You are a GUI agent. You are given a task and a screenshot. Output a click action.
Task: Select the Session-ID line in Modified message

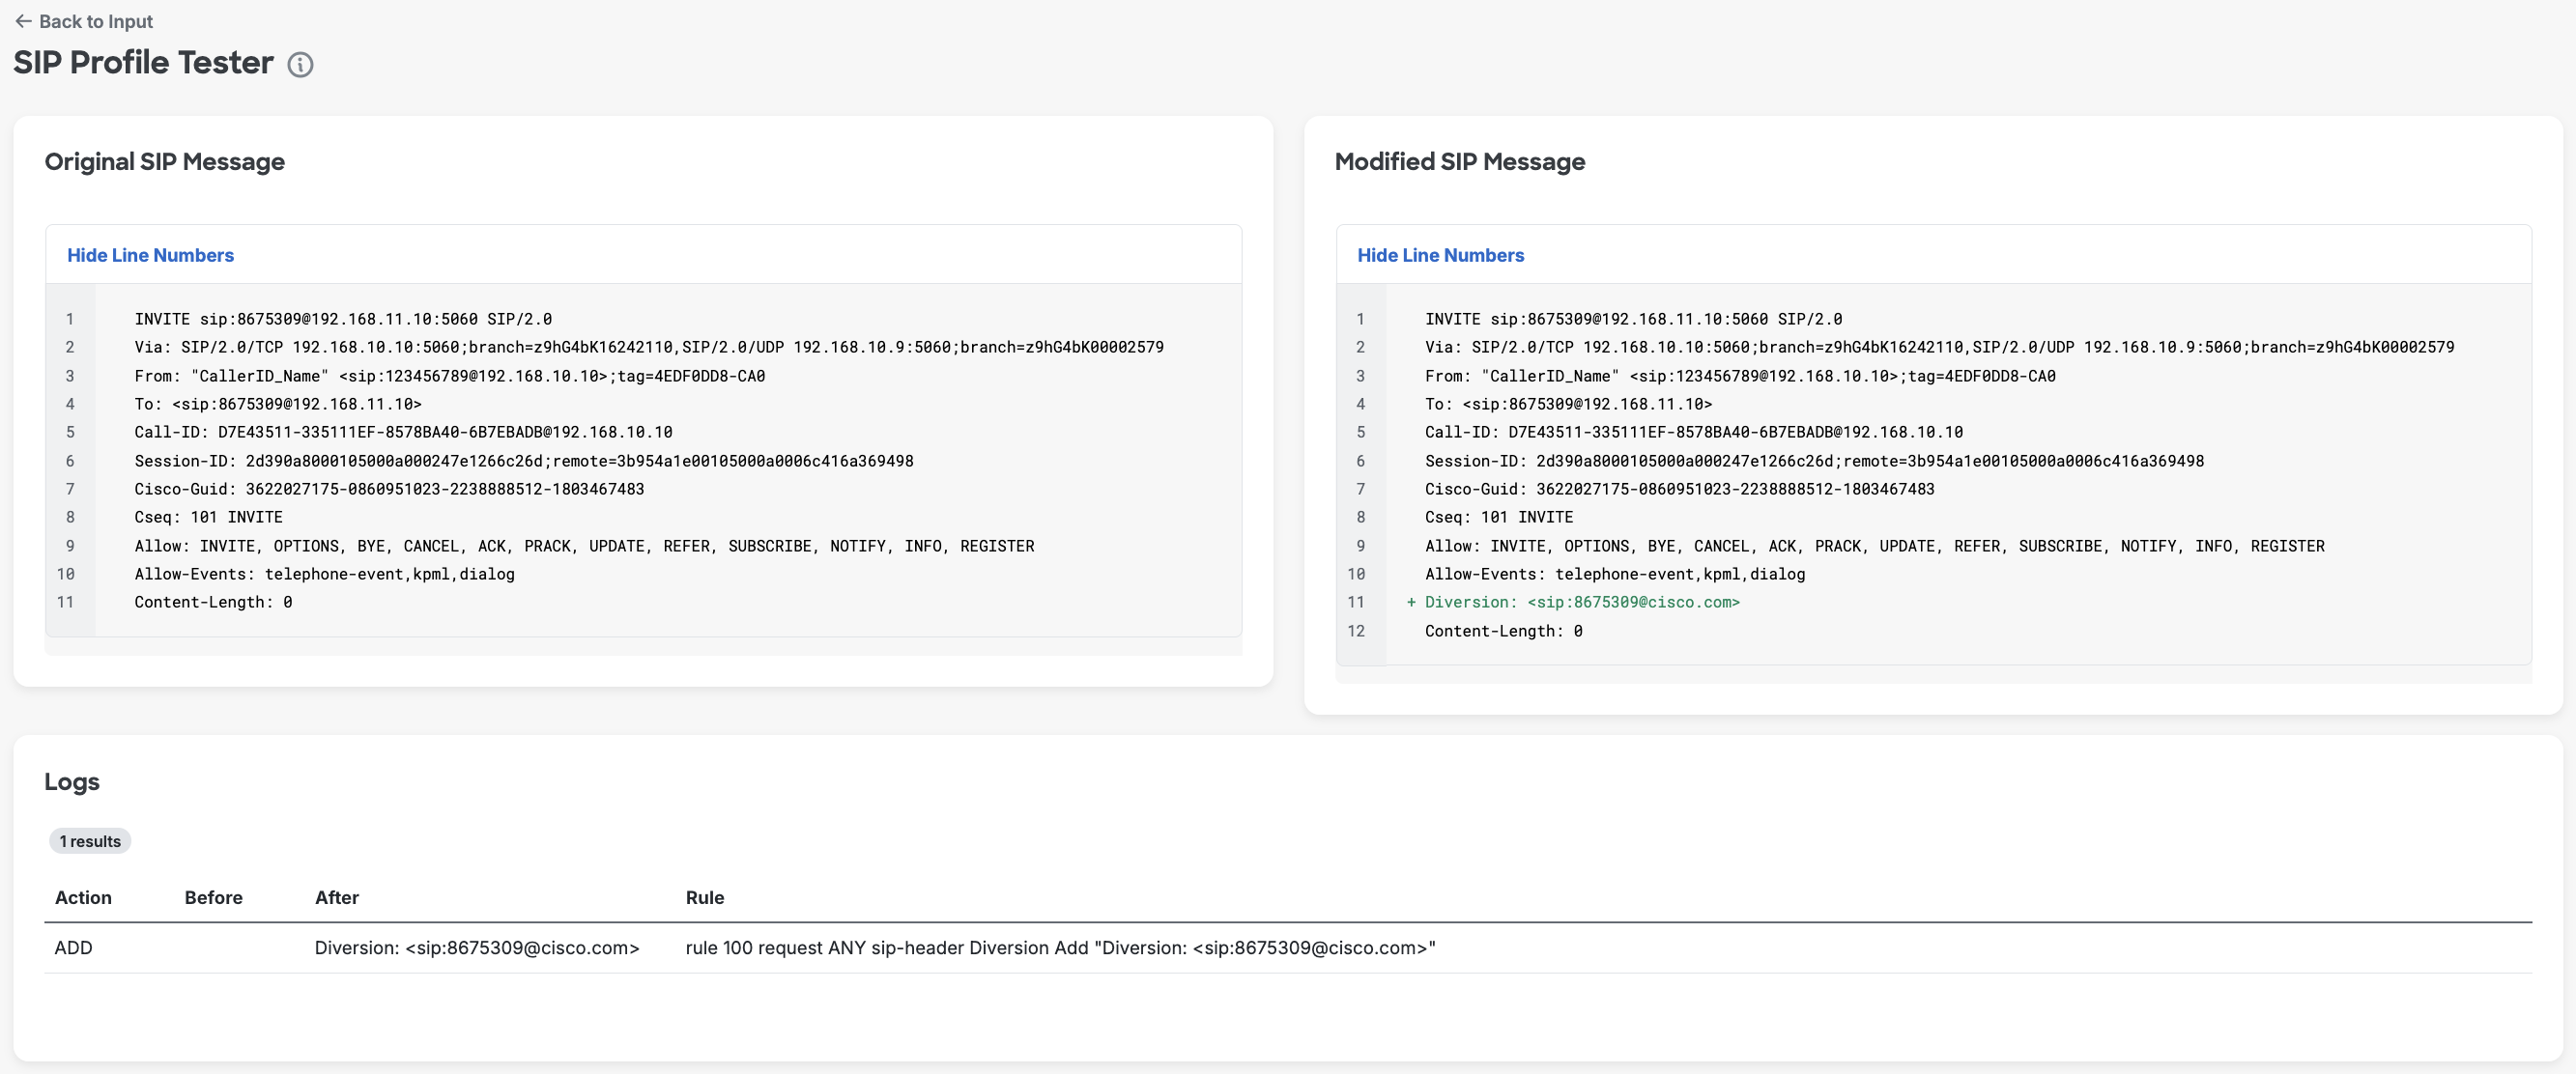tap(1814, 461)
